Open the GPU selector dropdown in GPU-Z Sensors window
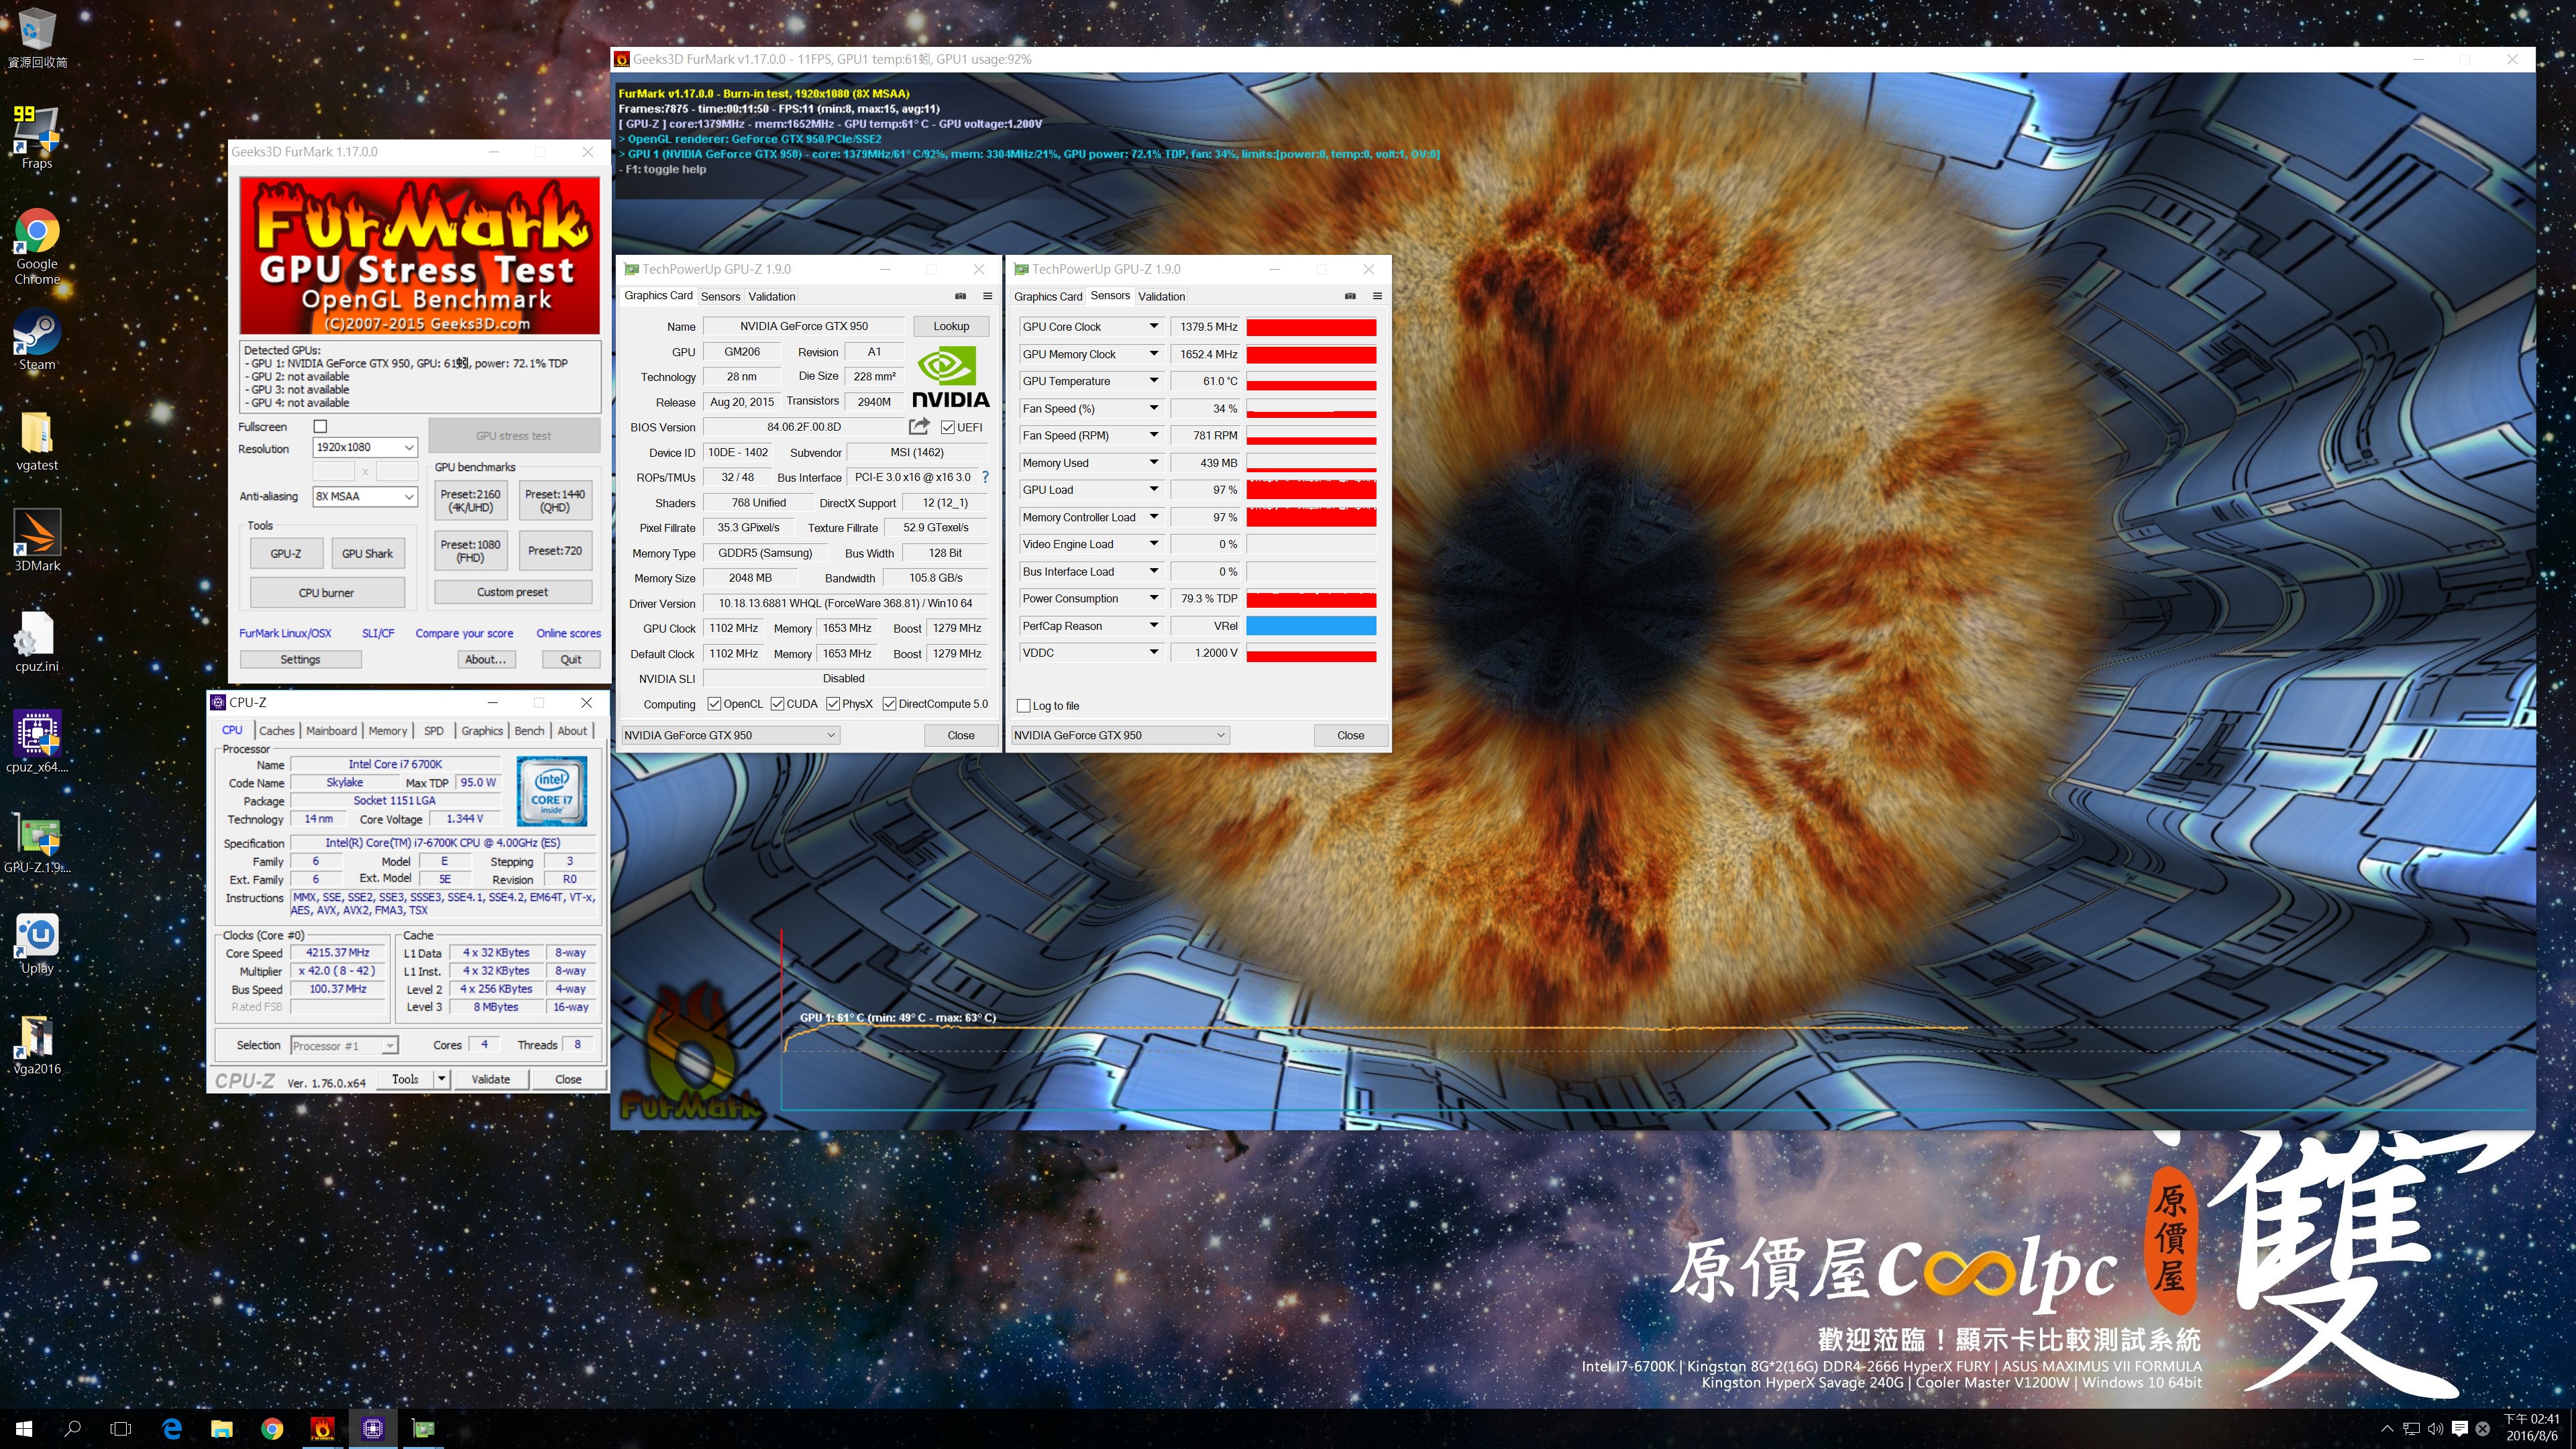 click(1119, 735)
